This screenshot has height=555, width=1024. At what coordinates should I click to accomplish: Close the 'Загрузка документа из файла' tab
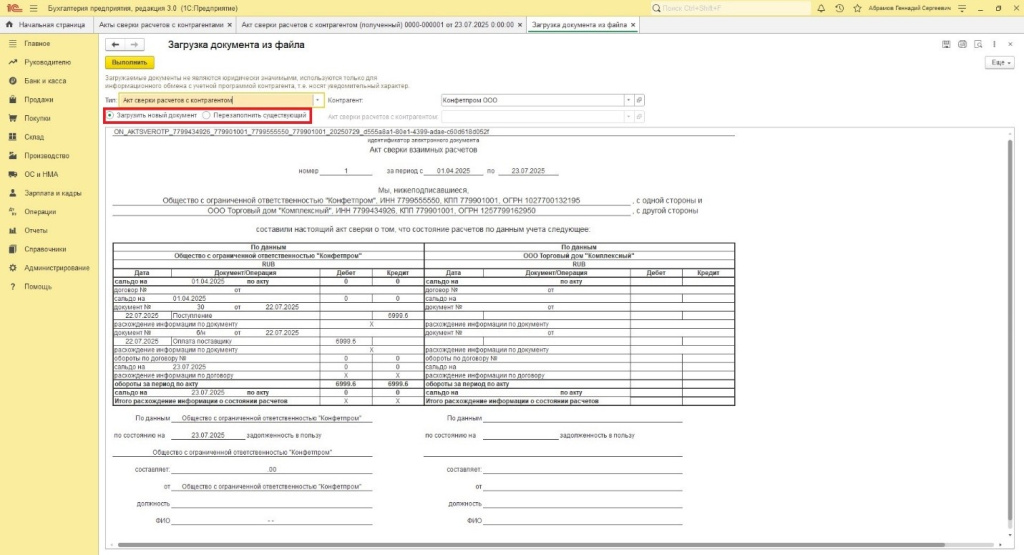[632, 24]
